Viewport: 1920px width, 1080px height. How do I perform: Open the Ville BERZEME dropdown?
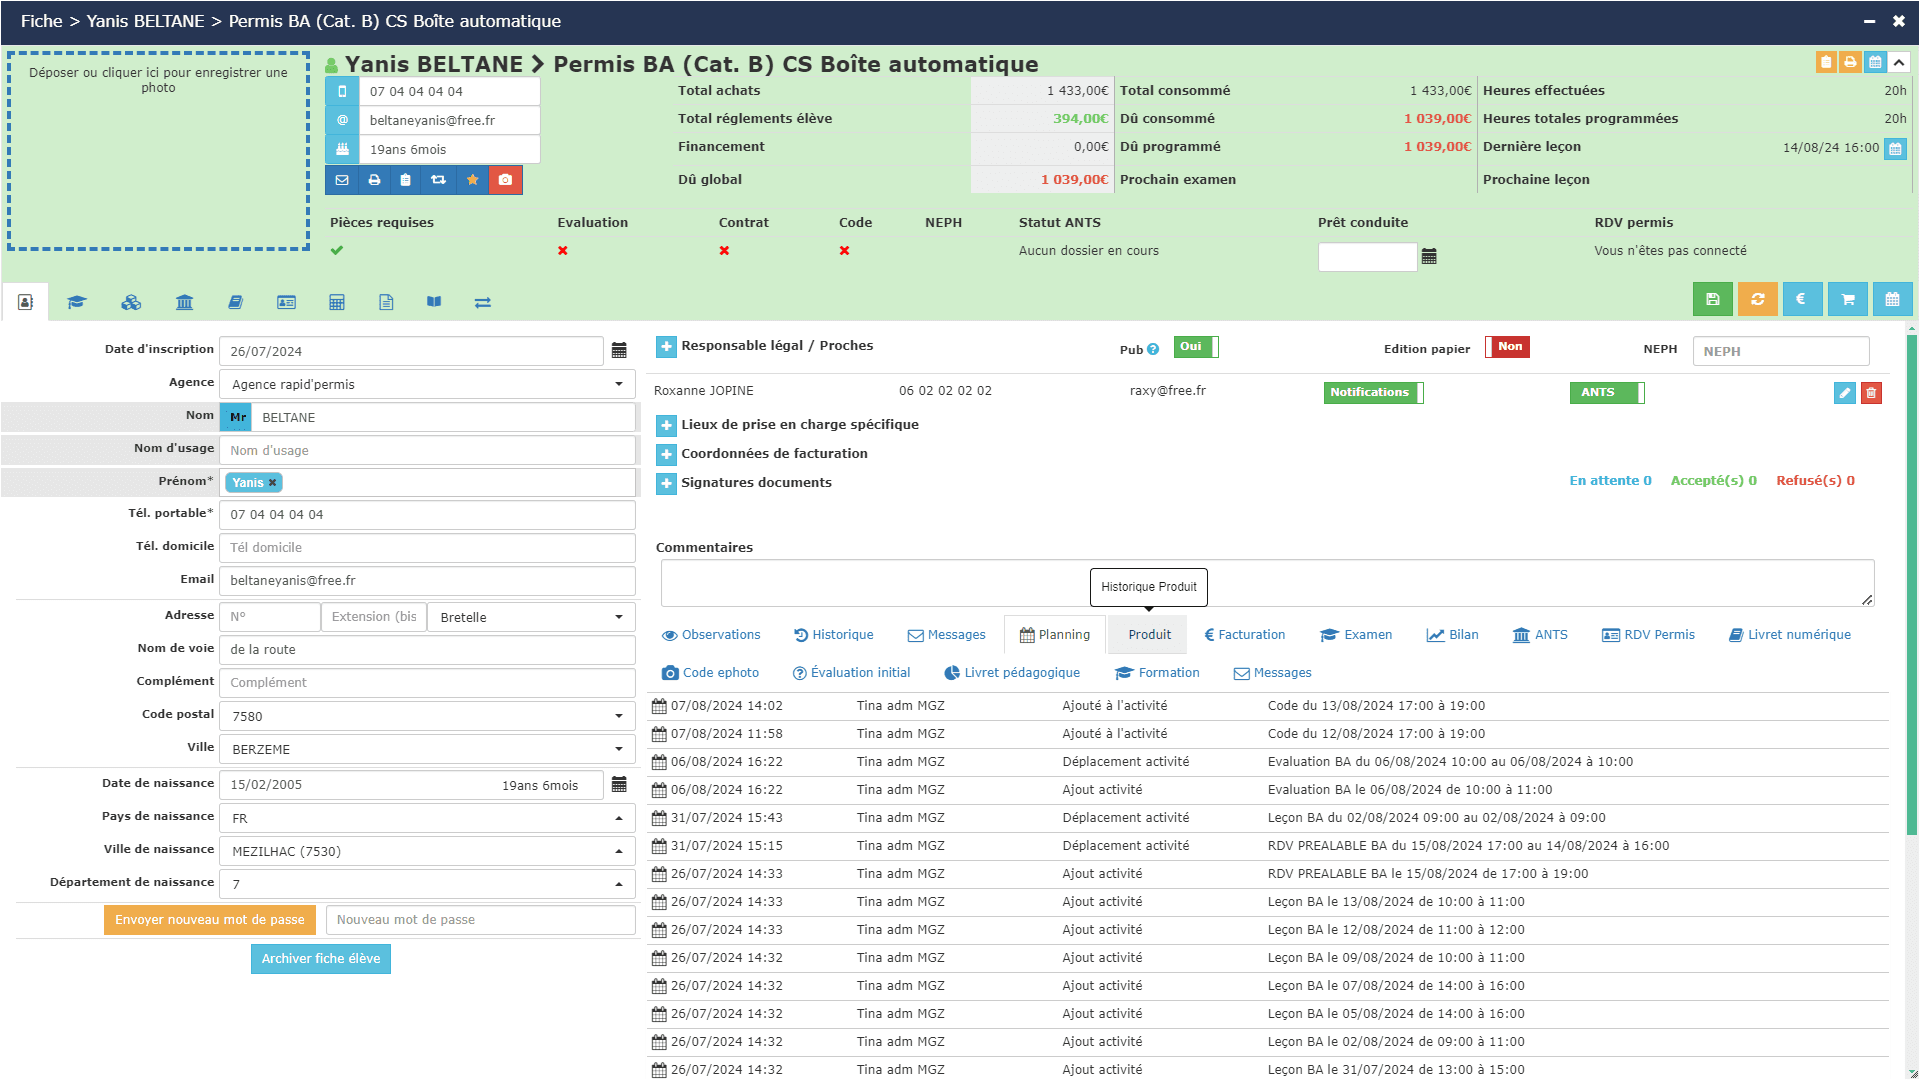(427, 750)
